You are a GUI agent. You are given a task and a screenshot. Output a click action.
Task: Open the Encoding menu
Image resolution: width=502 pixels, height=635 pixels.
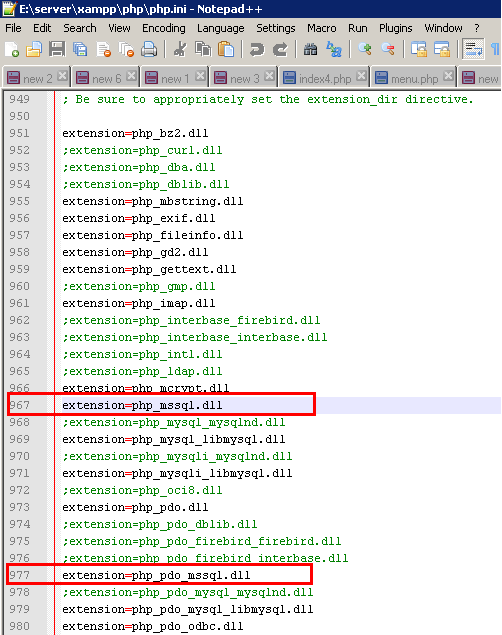coord(164,28)
